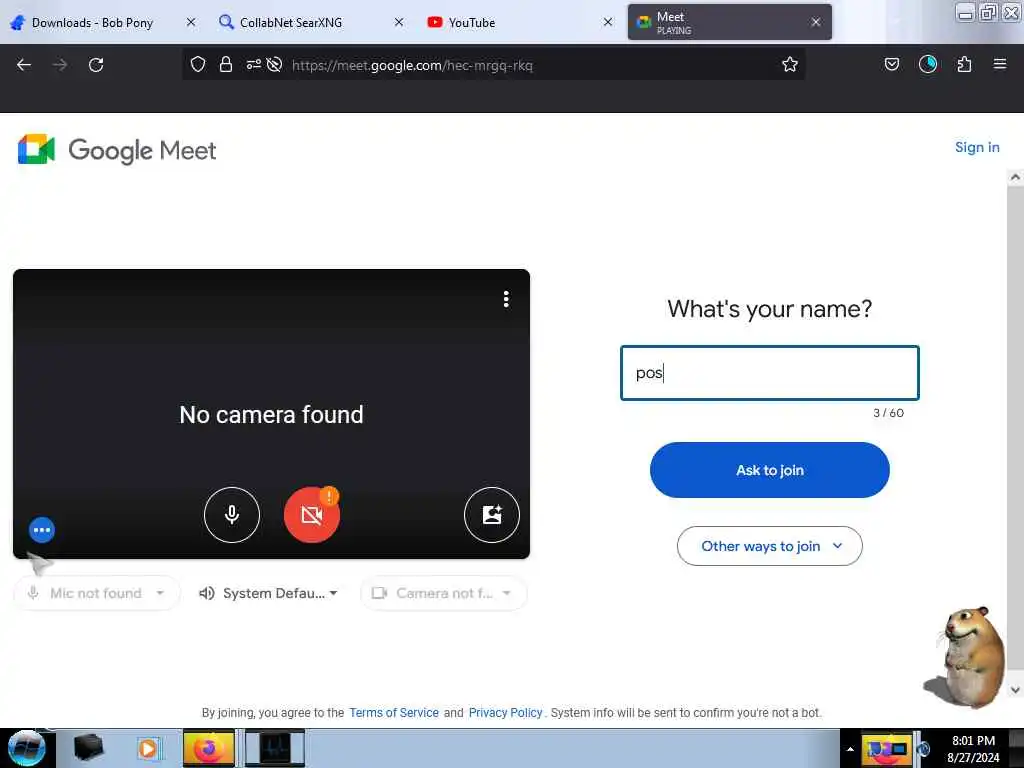Expand the System Default speaker dropdown
Viewport: 1024px width, 768px height.
coord(268,593)
